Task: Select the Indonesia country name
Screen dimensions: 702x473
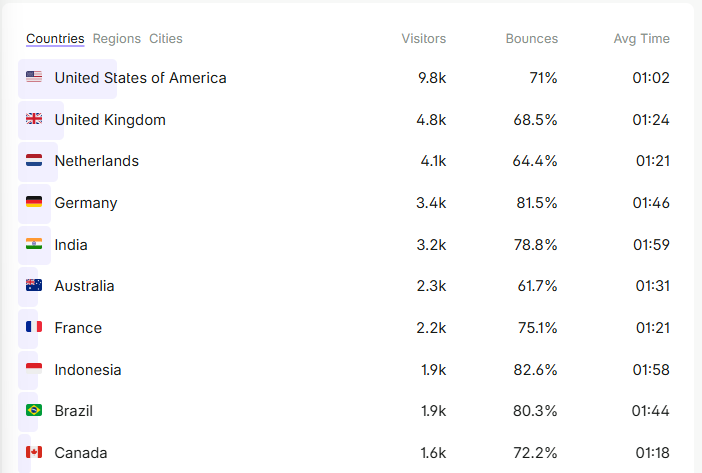Action: (88, 370)
